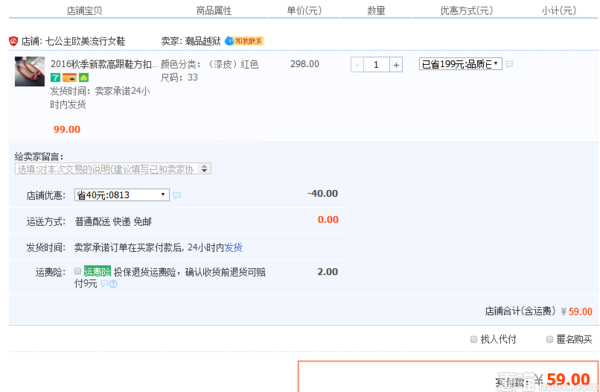Click the 颜色分类 (漆皮) 红色 text
Screen dimensions: 600x392
point(209,64)
